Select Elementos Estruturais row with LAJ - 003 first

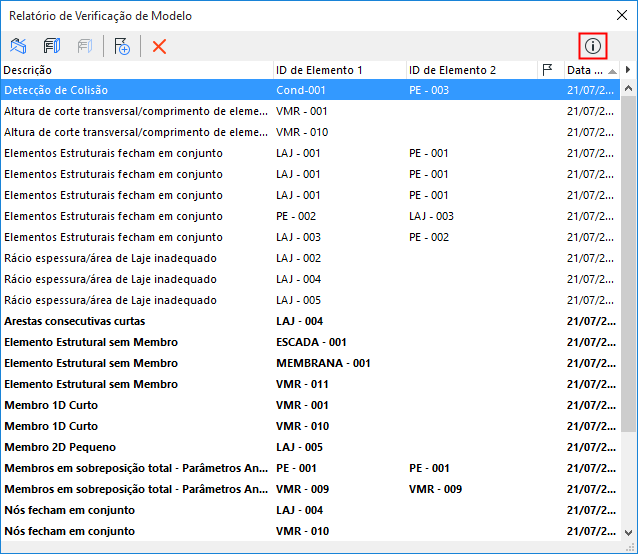coord(310,237)
